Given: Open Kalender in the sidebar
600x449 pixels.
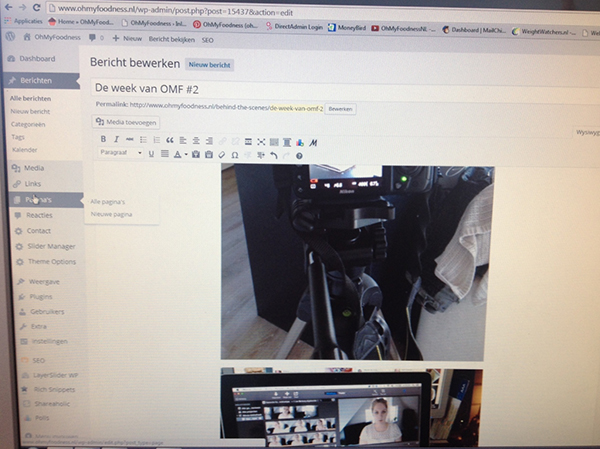Looking at the screenshot, I should point(24,150).
